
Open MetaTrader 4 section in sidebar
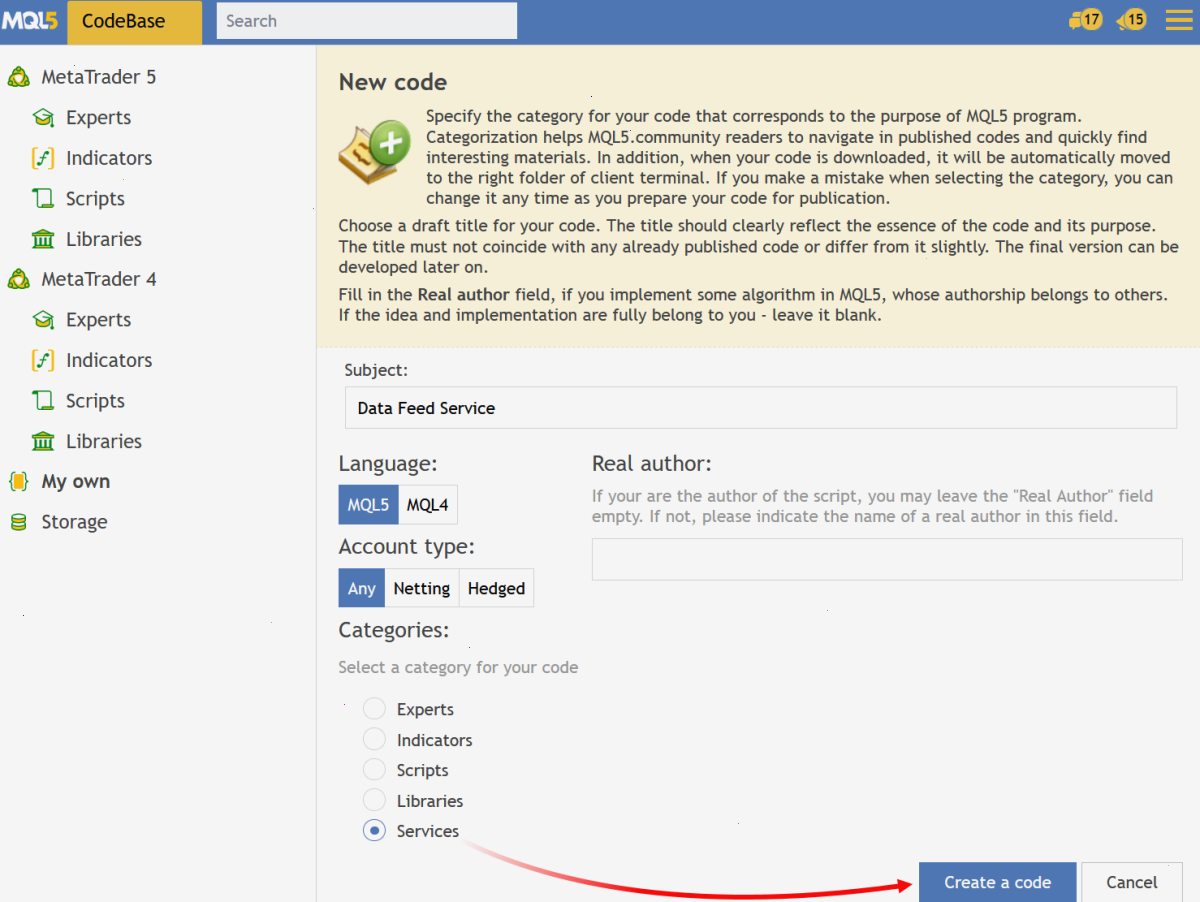tap(99, 279)
